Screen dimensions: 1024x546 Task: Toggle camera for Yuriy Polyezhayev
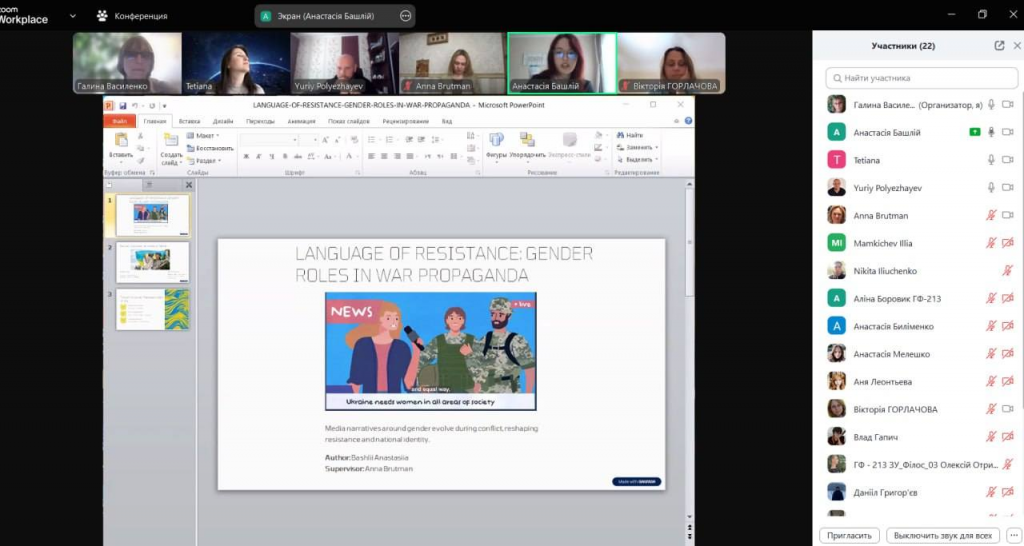pyautogui.click(x=1008, y=188)
